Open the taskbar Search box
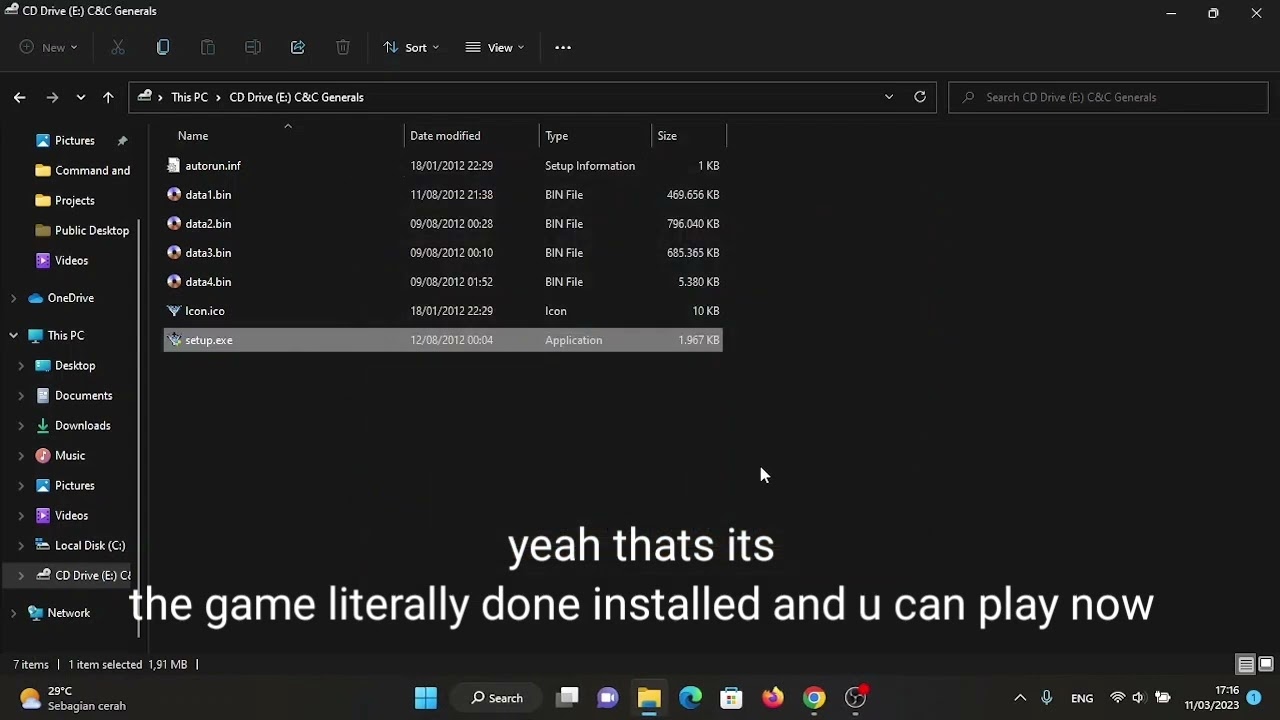The width and height of the screenshot is (1280, 720). coord(497,698)
